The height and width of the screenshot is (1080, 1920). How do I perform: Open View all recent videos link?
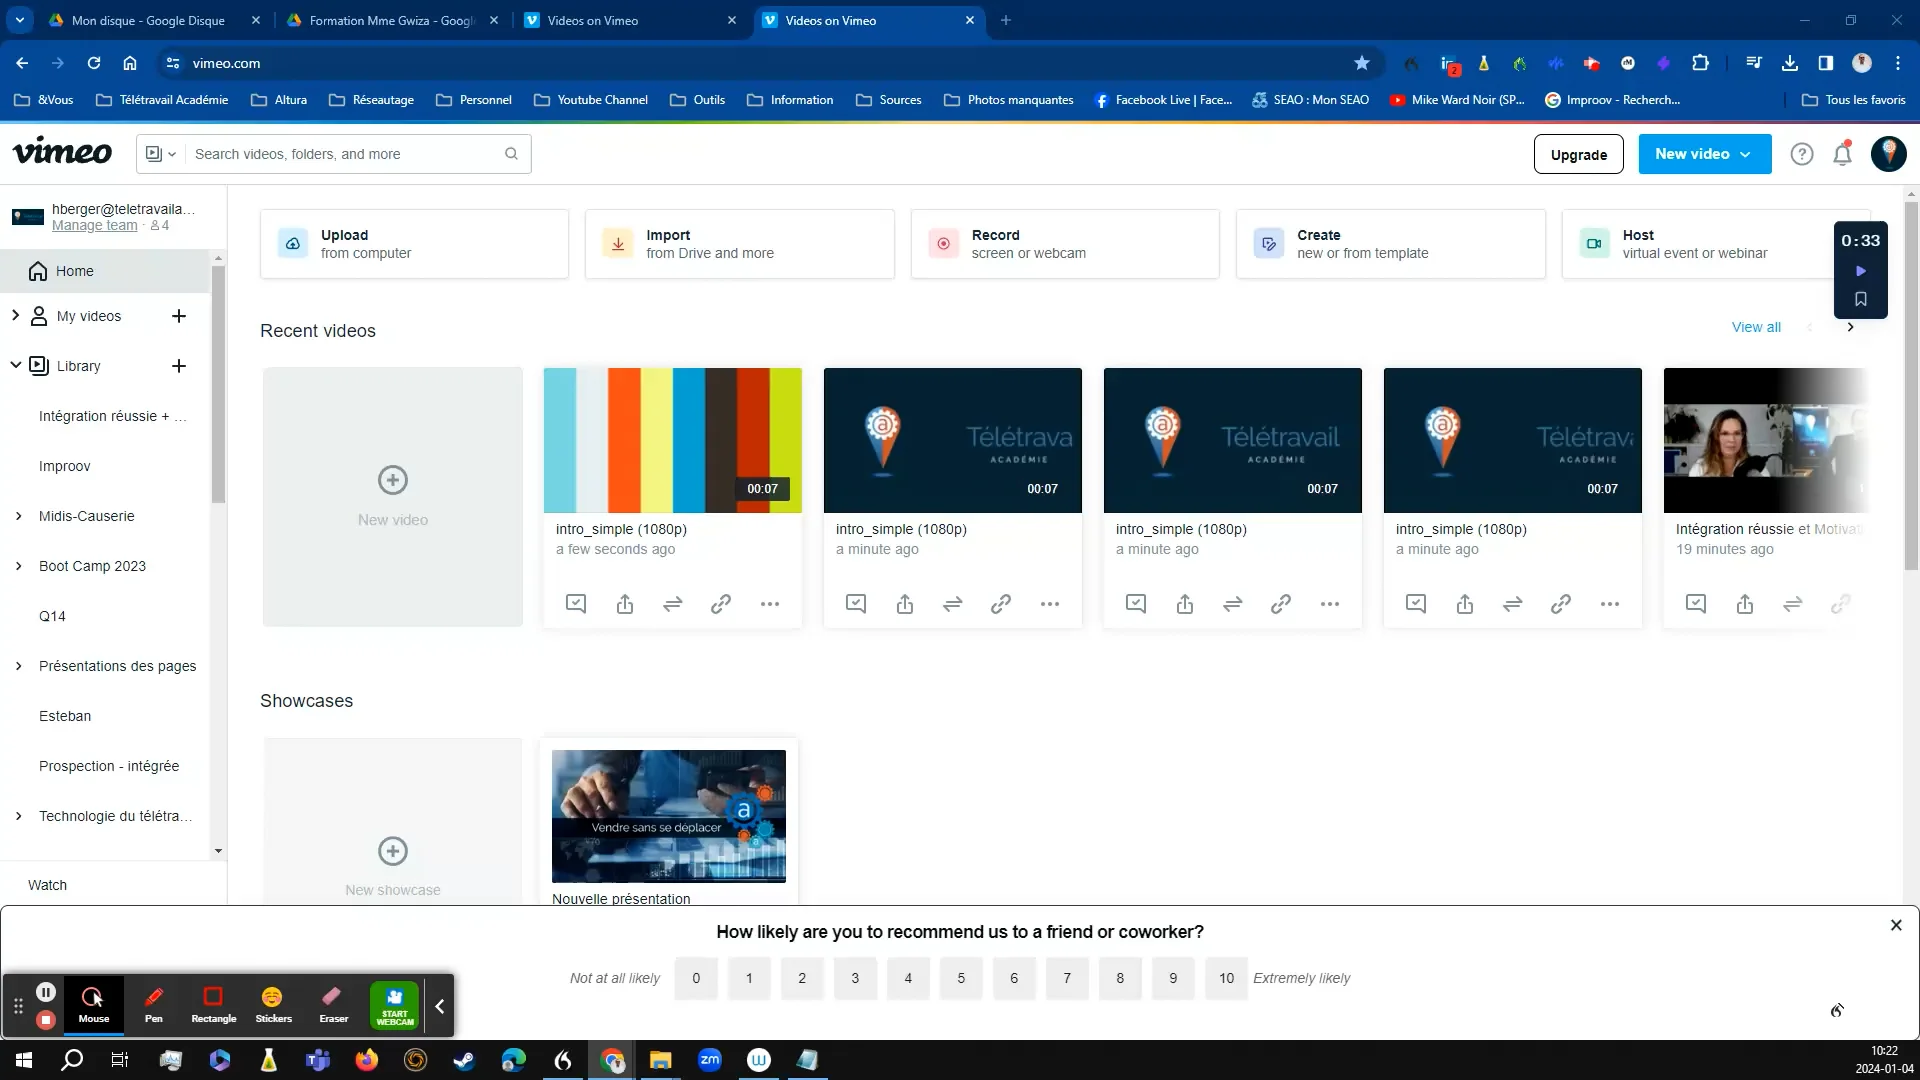click(x=1756, y=327)
